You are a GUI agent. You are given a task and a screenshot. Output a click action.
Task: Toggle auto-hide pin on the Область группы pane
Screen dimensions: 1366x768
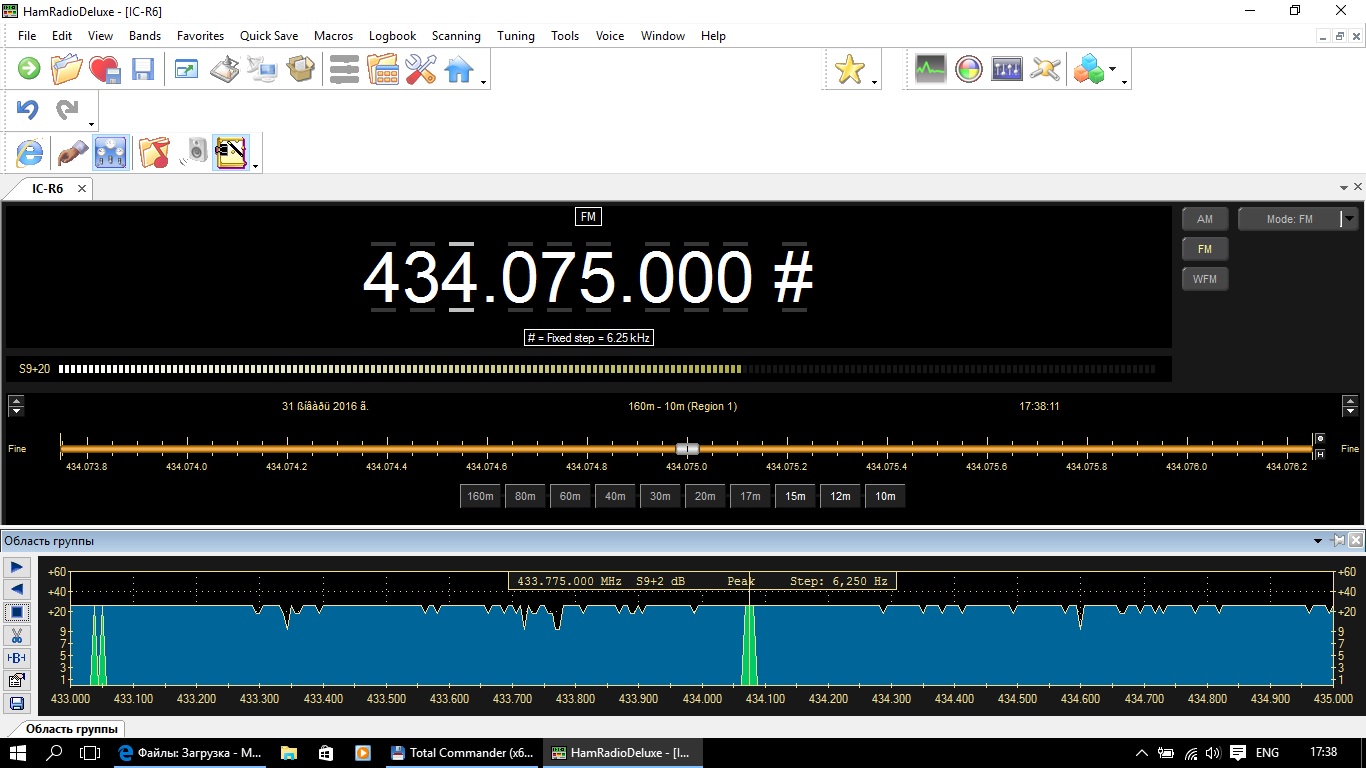1338,541
